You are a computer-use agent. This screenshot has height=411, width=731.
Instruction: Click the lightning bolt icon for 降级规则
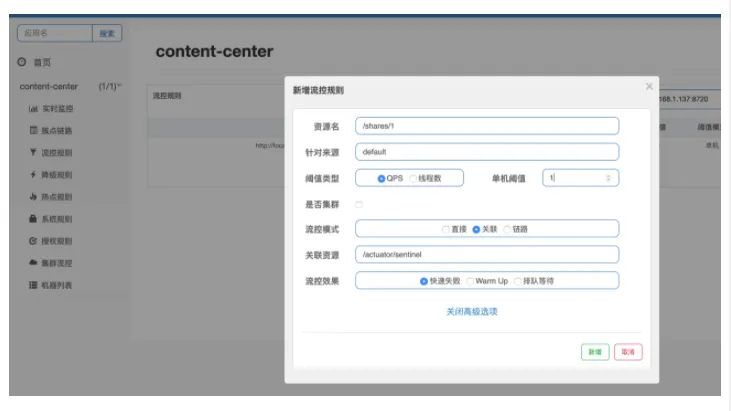pos(33,175)
